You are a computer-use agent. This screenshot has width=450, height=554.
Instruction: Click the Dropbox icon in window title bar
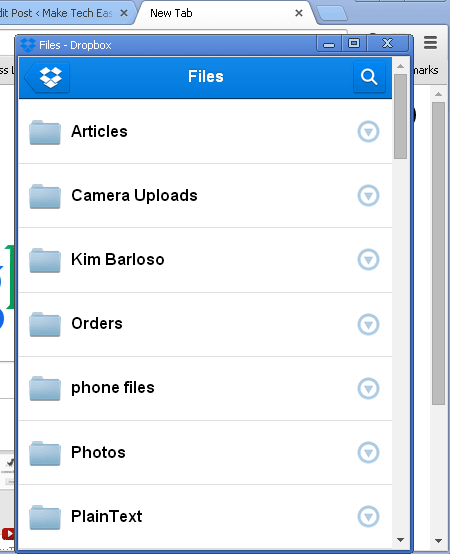(x=28, y=45)
